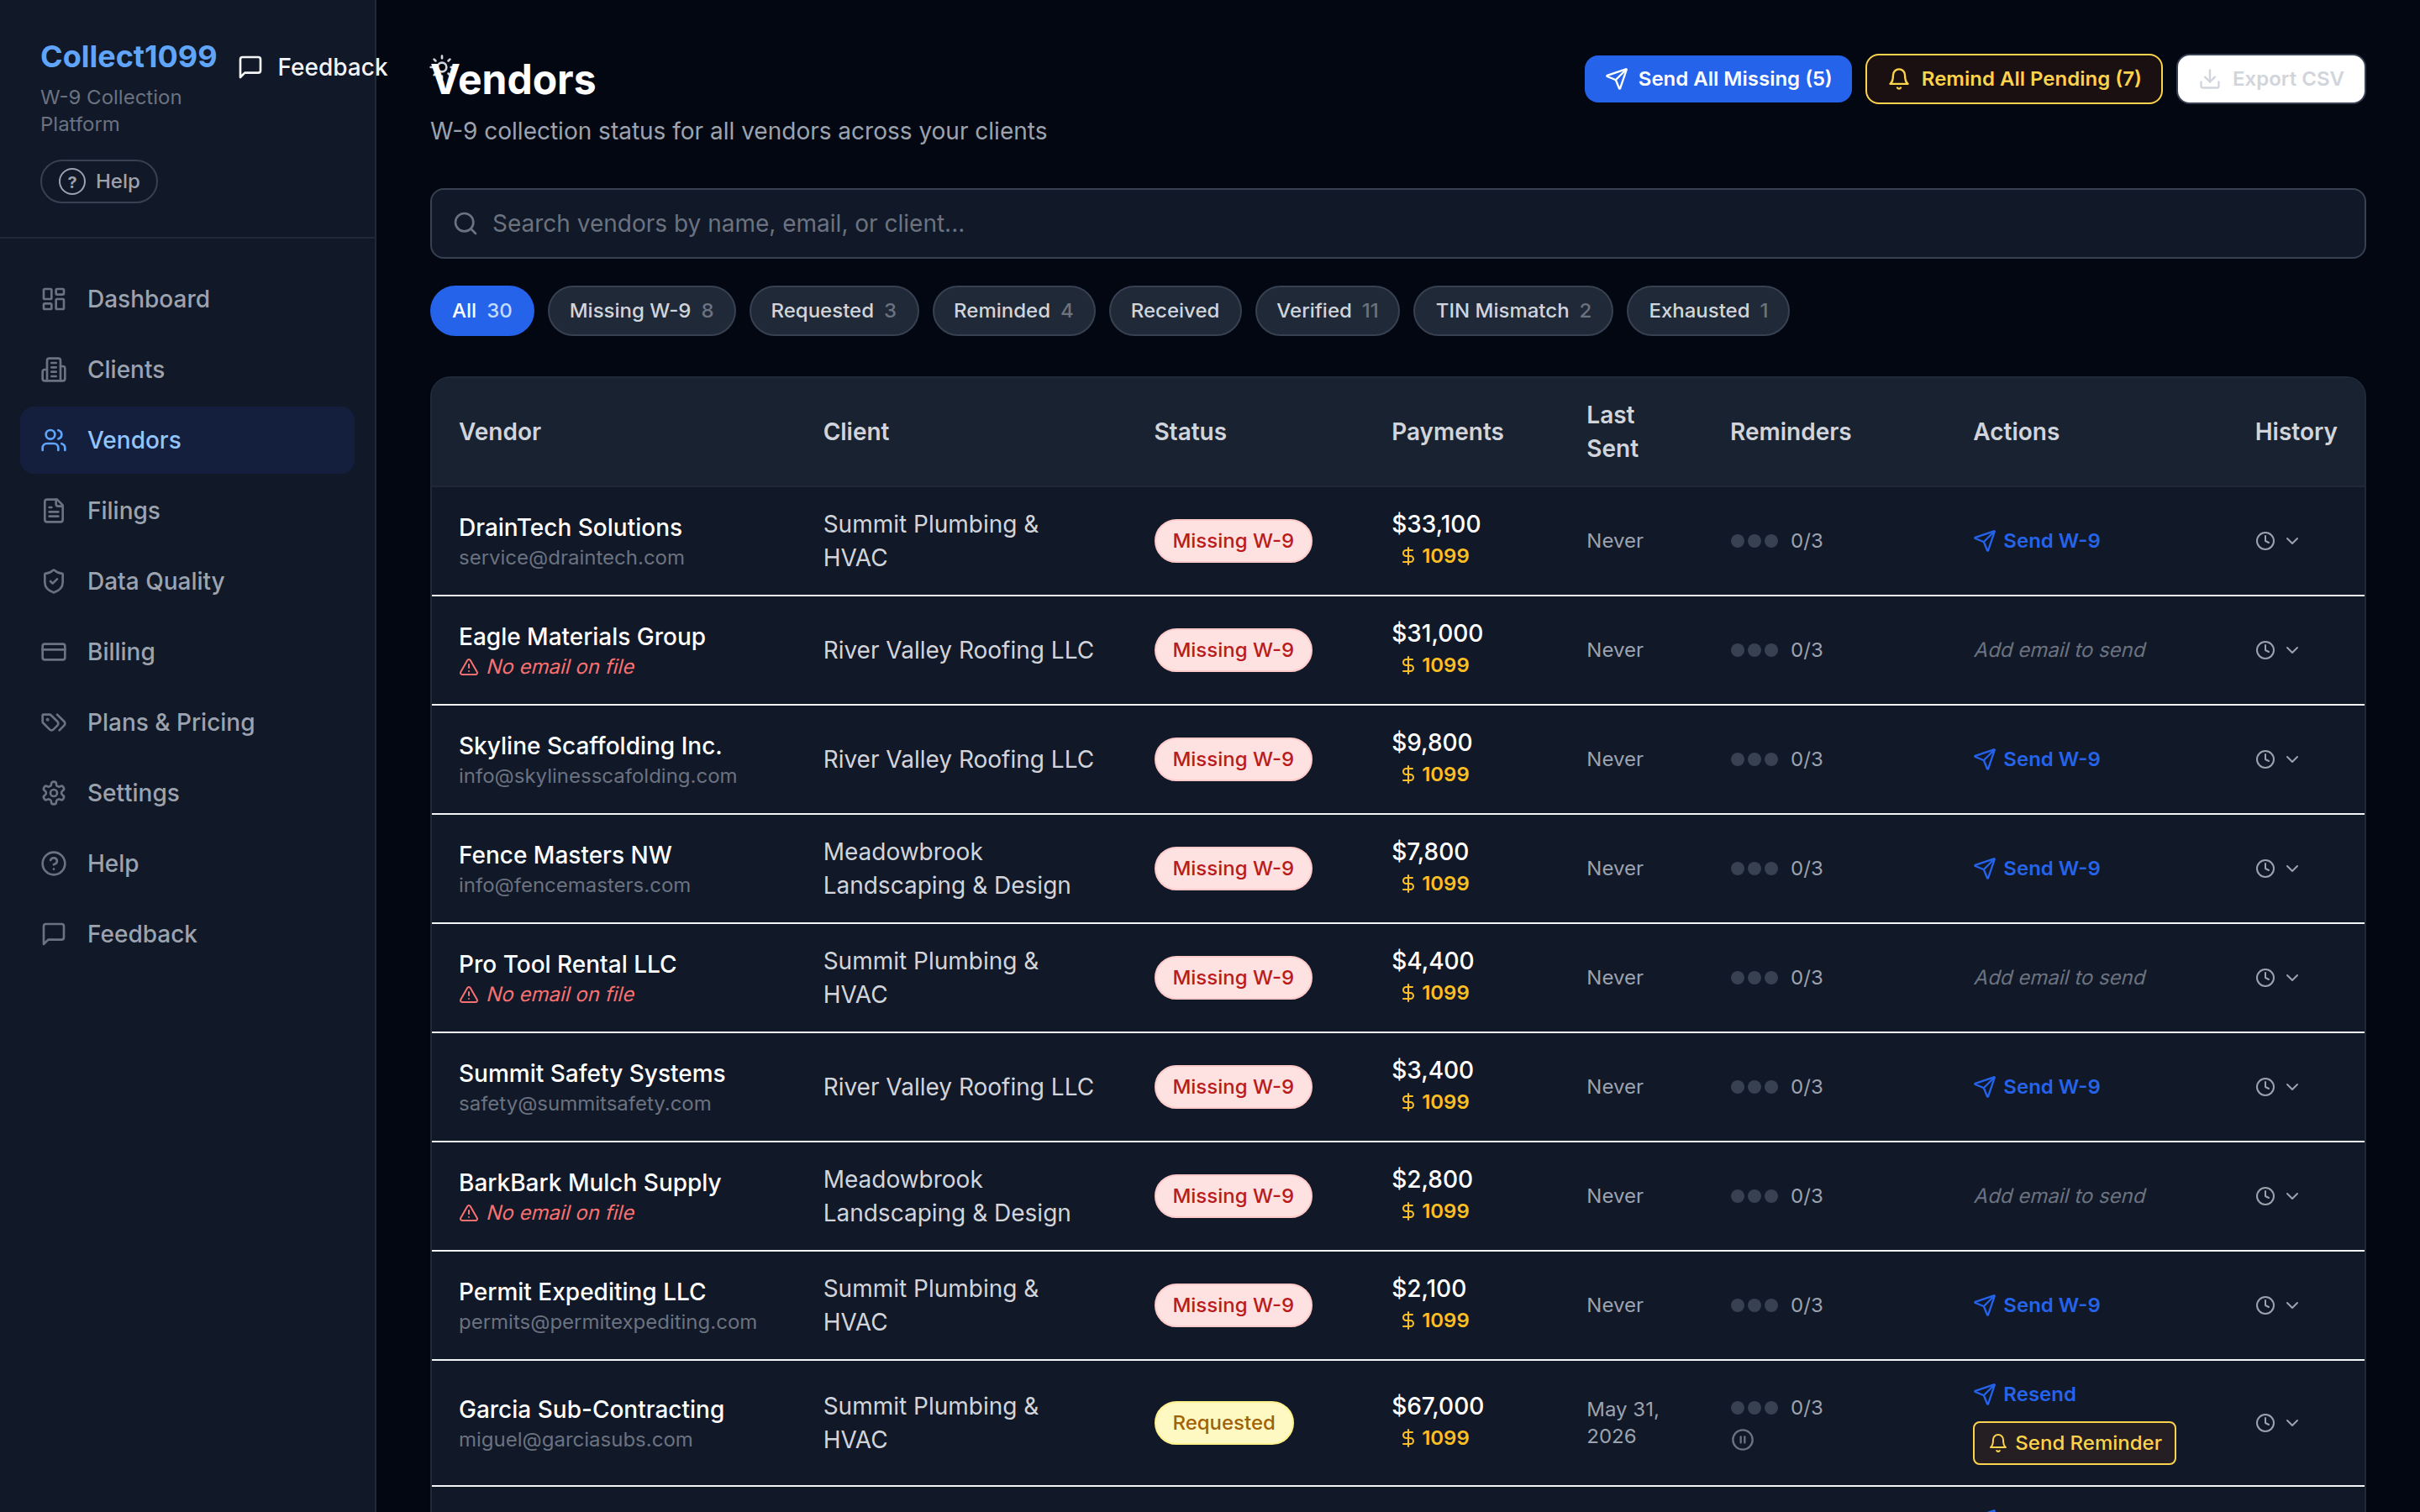
Task: Open Data Quality page
Action: point(187,581)
